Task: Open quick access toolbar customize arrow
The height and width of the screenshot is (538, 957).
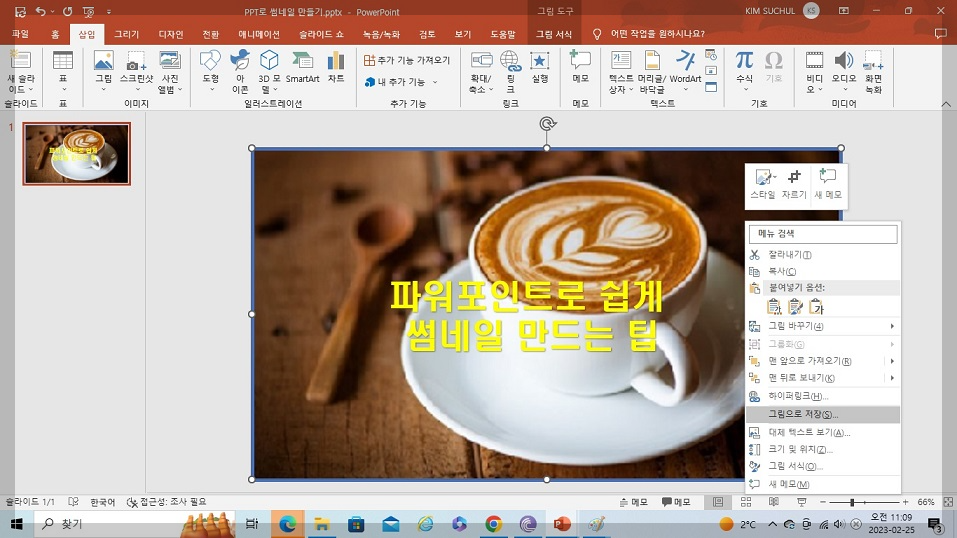Action: coord(109,12)
